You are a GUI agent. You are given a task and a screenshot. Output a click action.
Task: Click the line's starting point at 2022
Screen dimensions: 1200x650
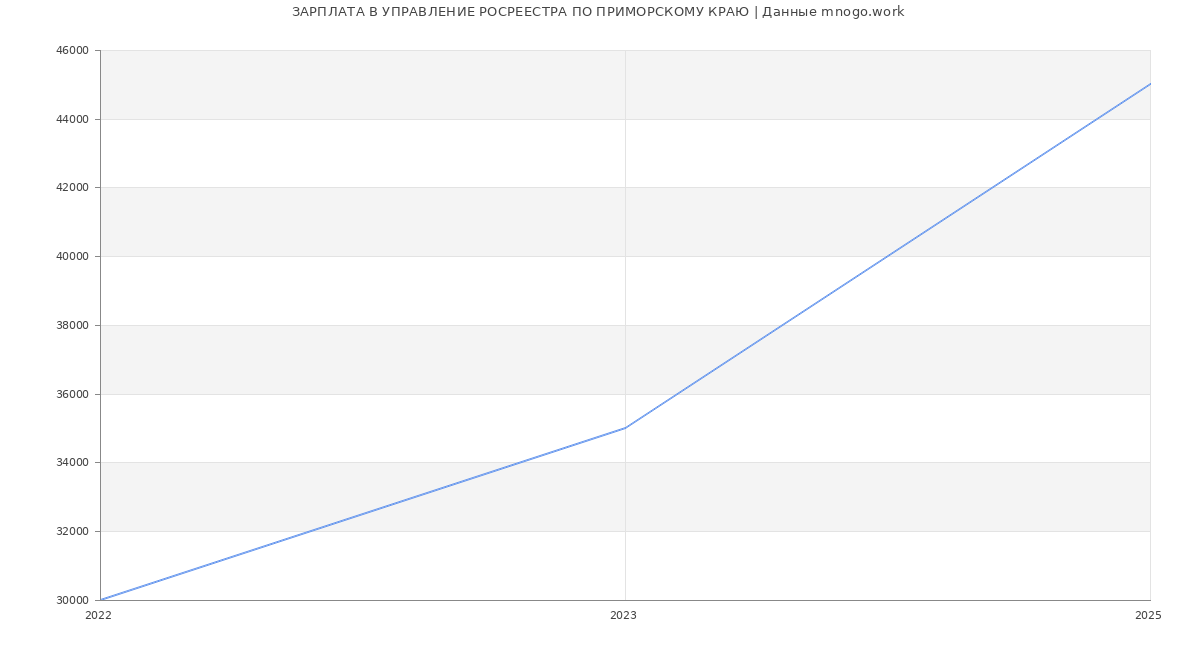[101, 600]
